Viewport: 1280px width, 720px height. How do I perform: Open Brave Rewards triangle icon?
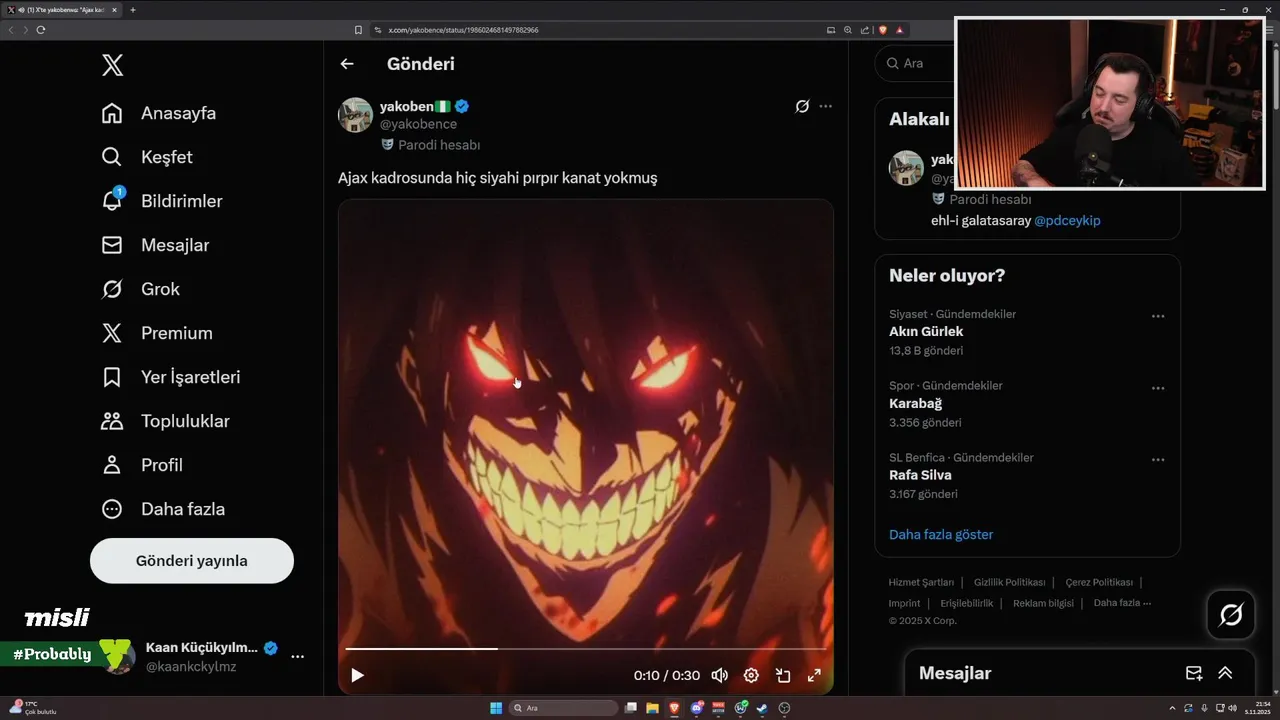[x=900, y=30]
